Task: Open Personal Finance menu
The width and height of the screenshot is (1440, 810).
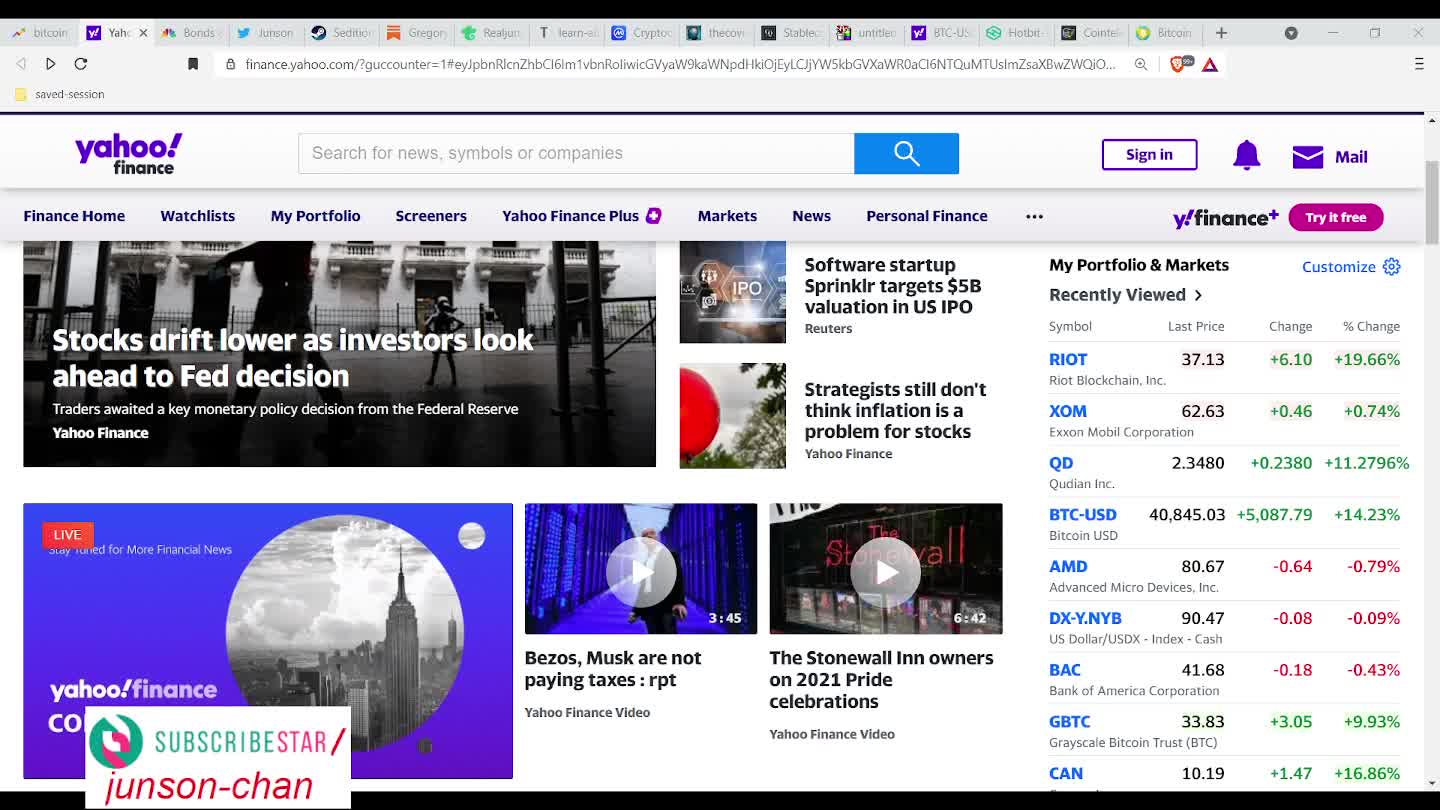Action: [x=927, y=216]
